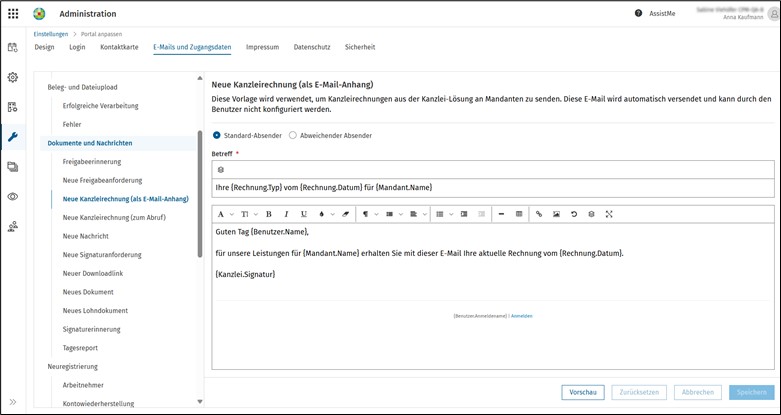Click into the Betreff subject field
This screenshot has width=781, height=415.
click(x=493, y=188)
